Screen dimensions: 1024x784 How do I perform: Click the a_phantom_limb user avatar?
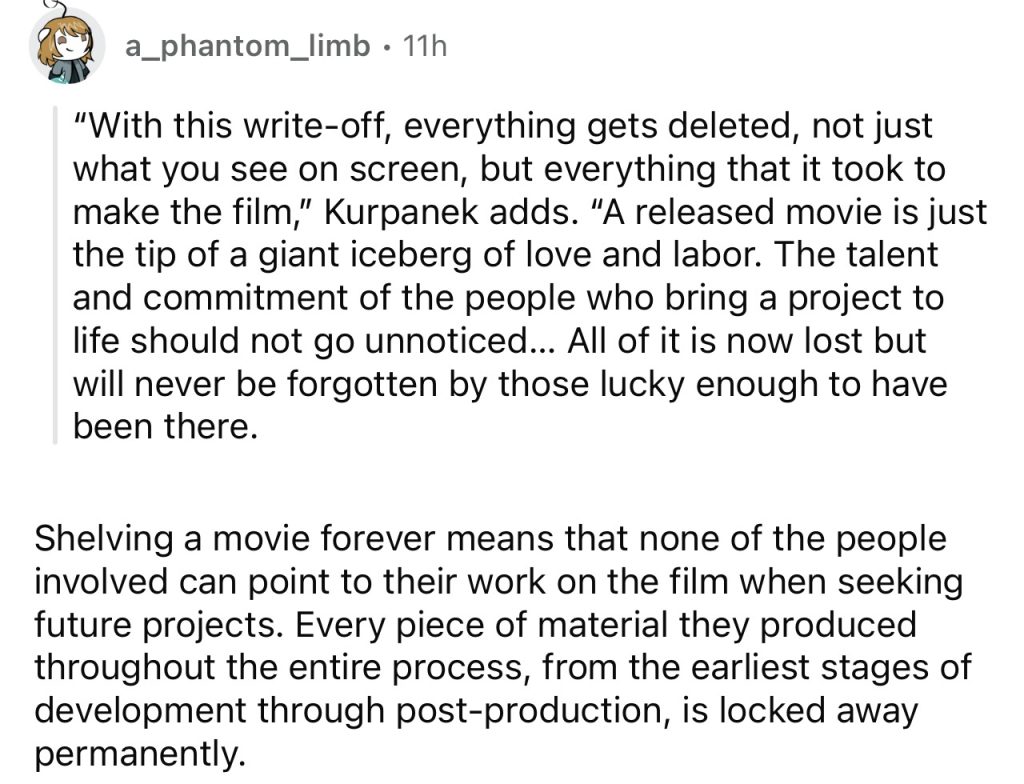[67, 47]
